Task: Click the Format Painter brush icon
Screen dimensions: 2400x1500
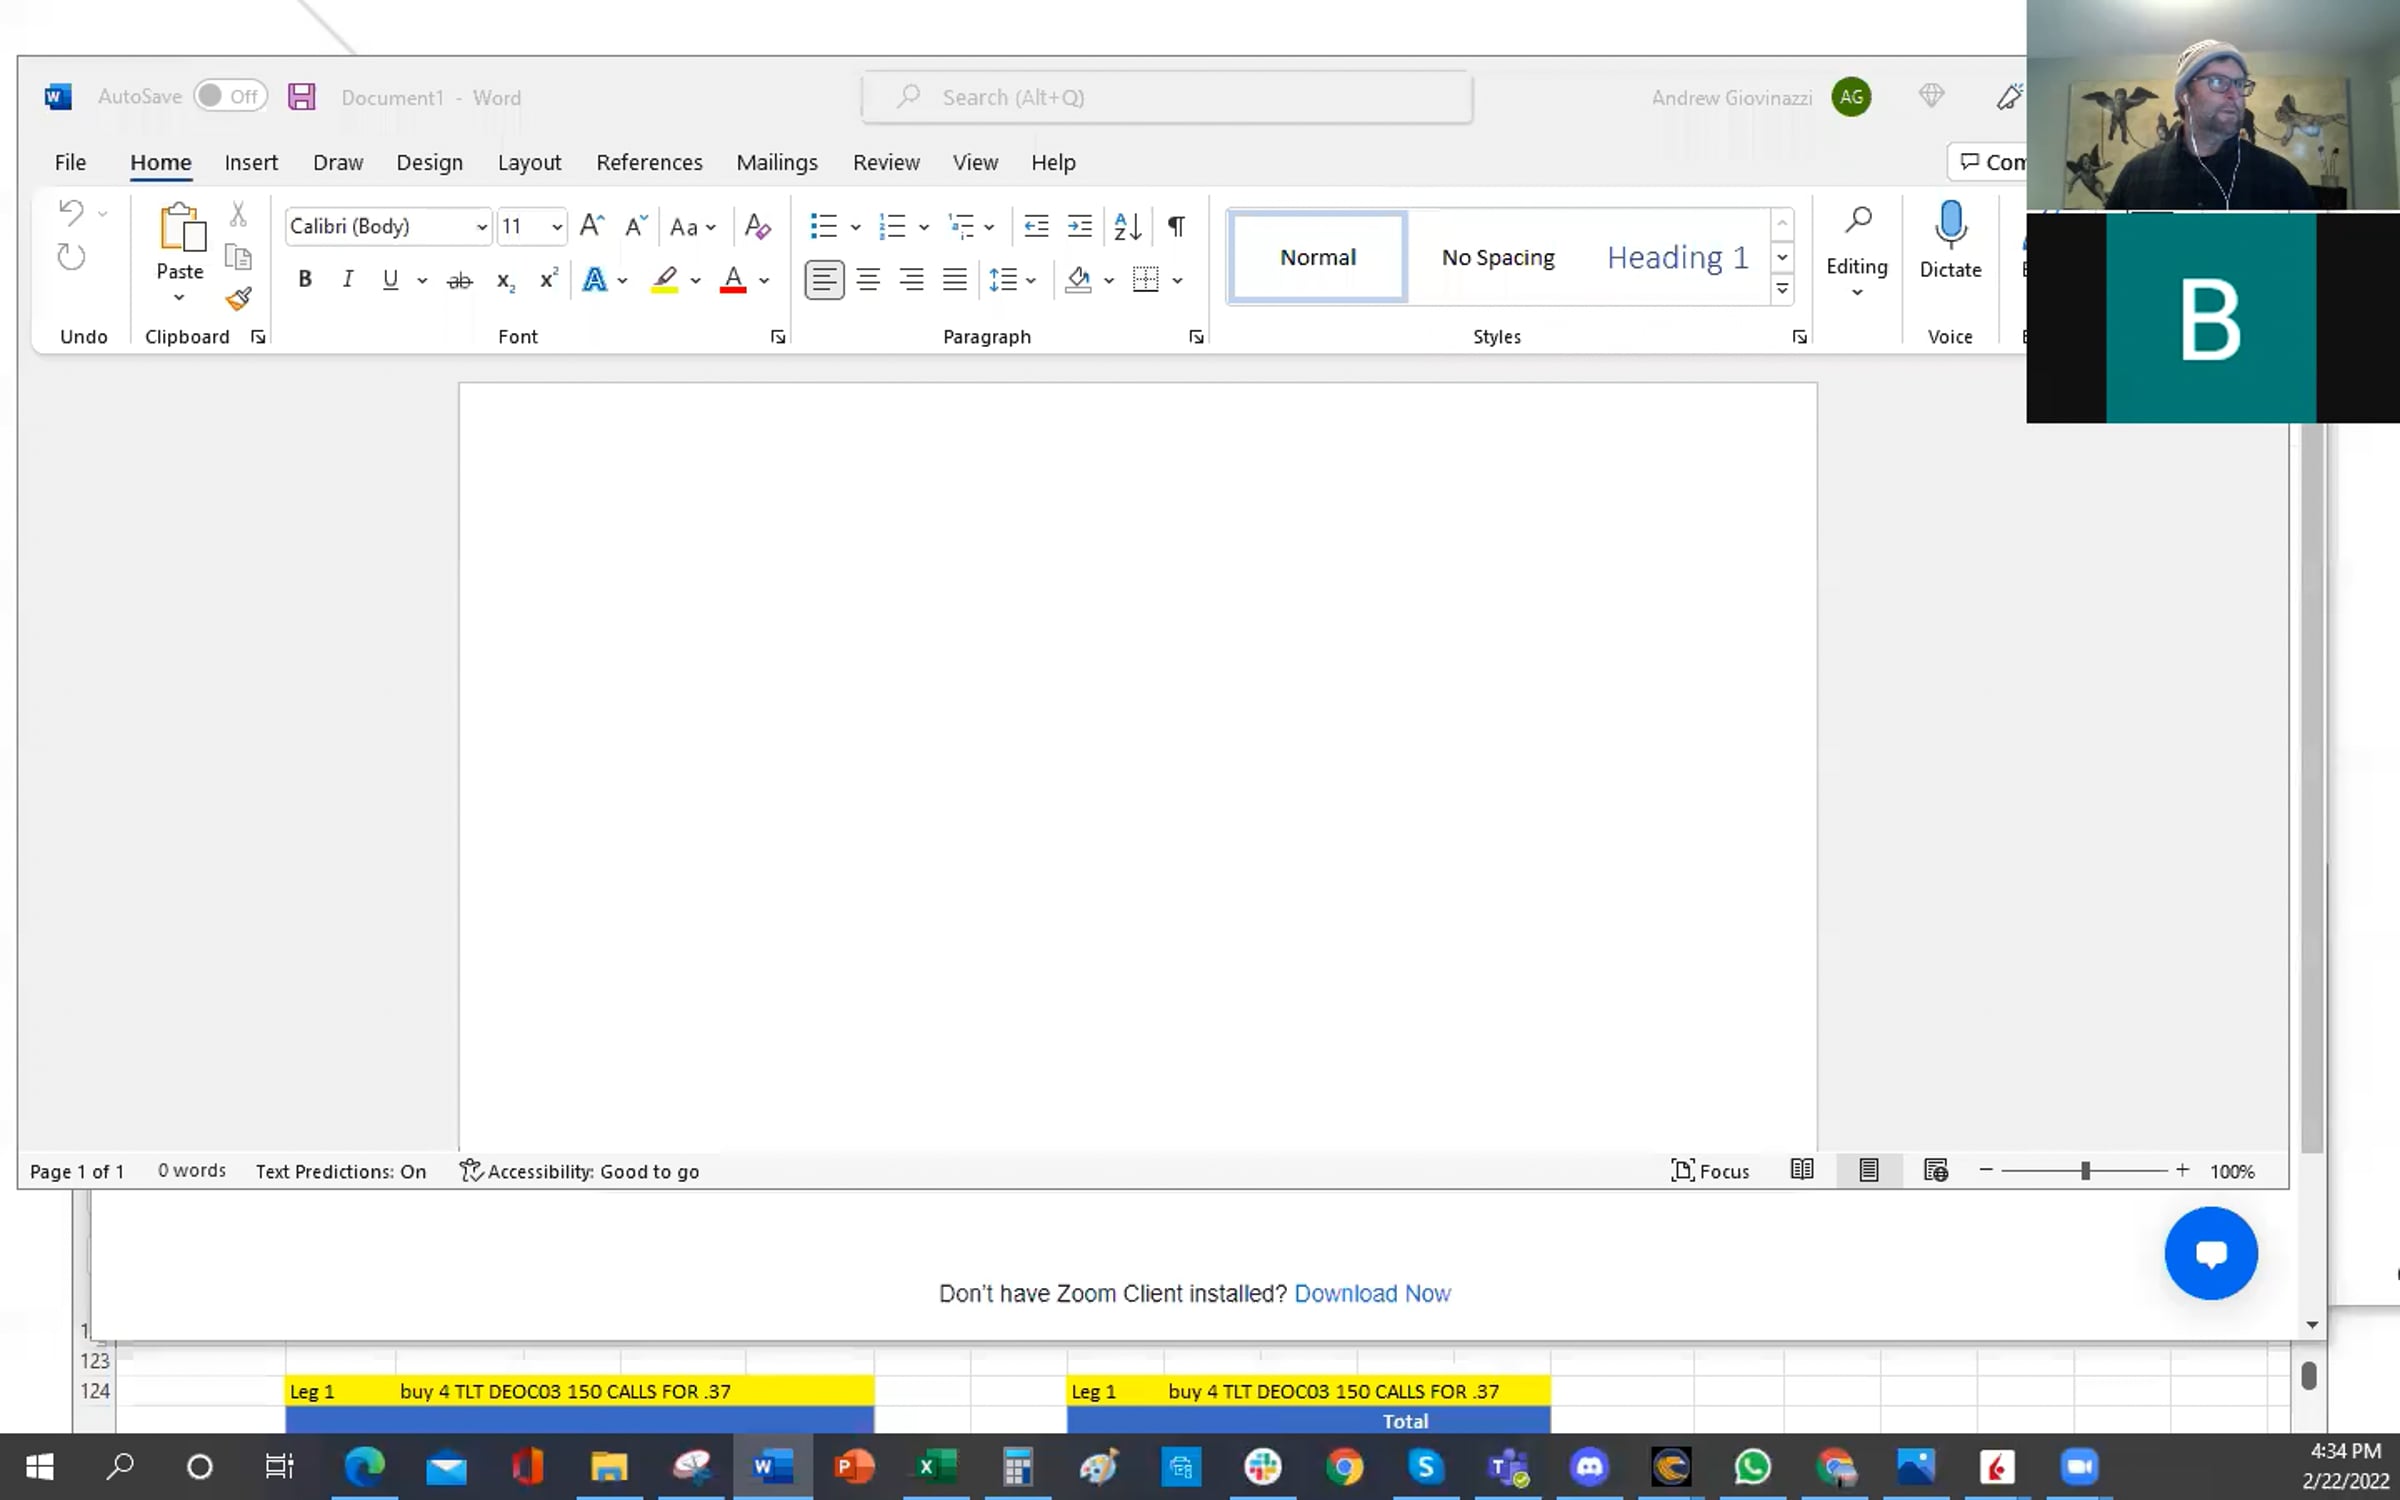Action: click(x=239, y=298)
